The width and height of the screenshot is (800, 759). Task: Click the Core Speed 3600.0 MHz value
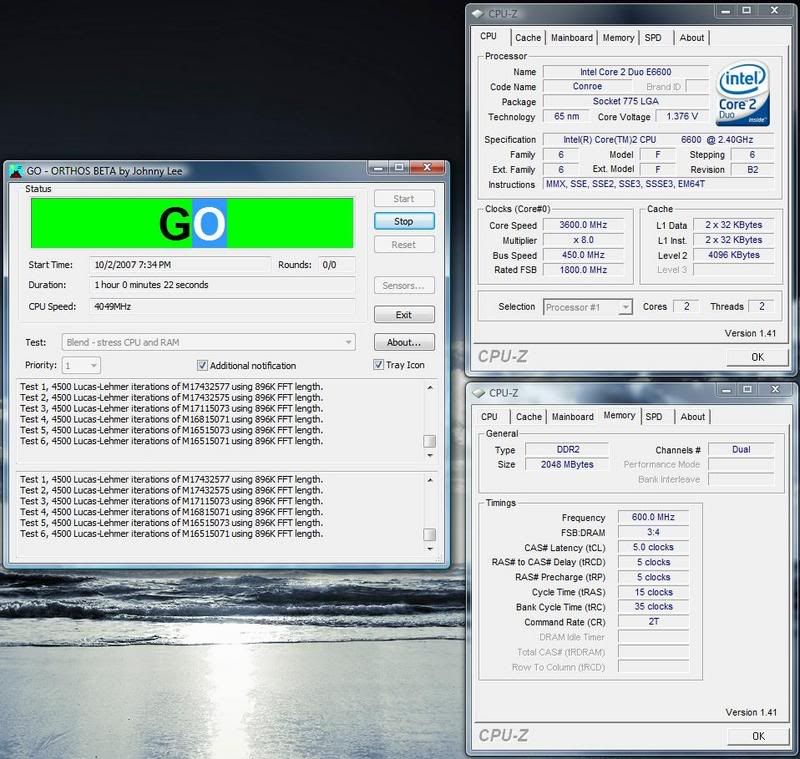(583, 225)
